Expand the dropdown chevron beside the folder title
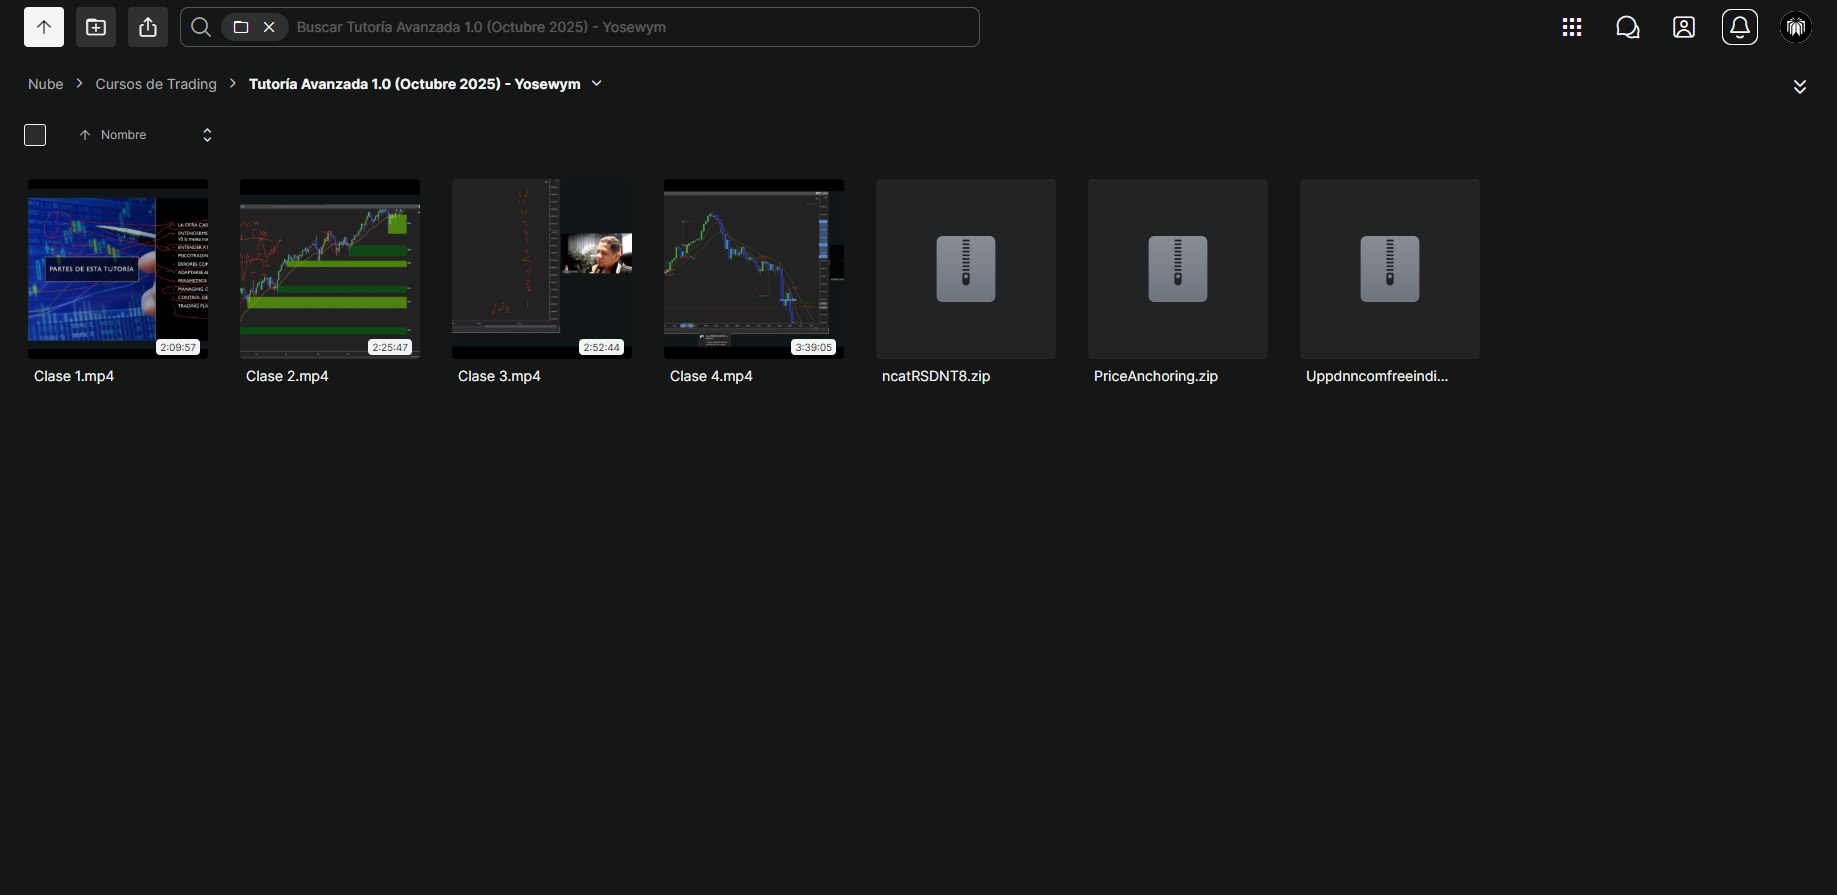The width and height of the screenshot is (1837, 895). pyautogui.click(x=597, y=84)
